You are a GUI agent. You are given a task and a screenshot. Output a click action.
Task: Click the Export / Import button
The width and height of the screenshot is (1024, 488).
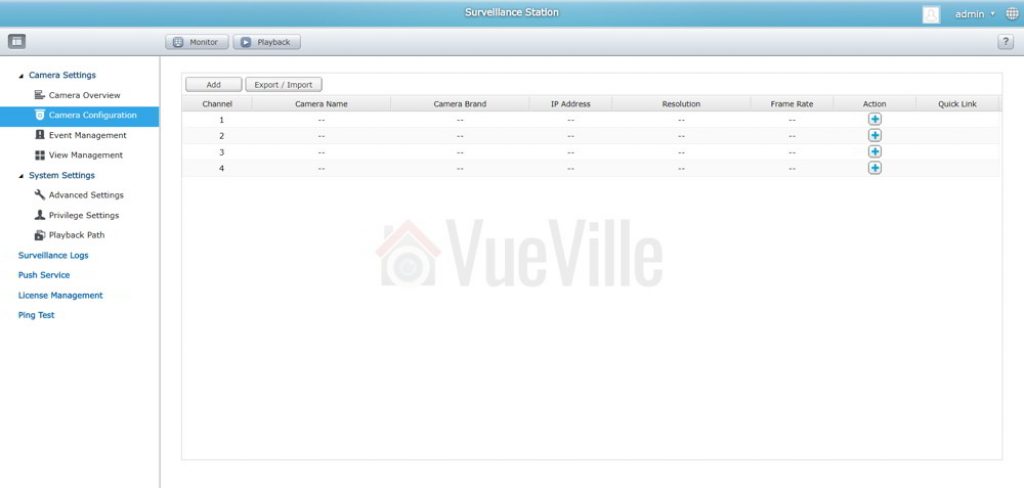tap(283, 85)
